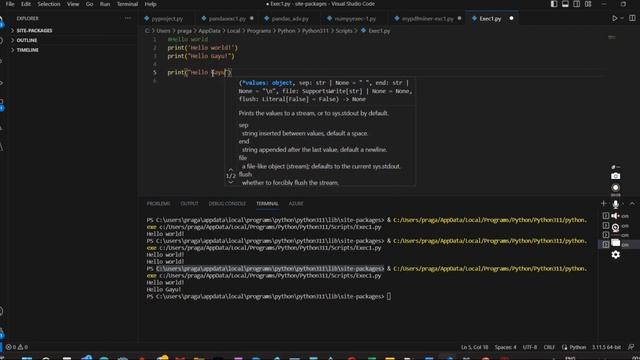Run Python file with play button
Image resolution: width=640 pixels, height=360 pixels.
[614, 18]
